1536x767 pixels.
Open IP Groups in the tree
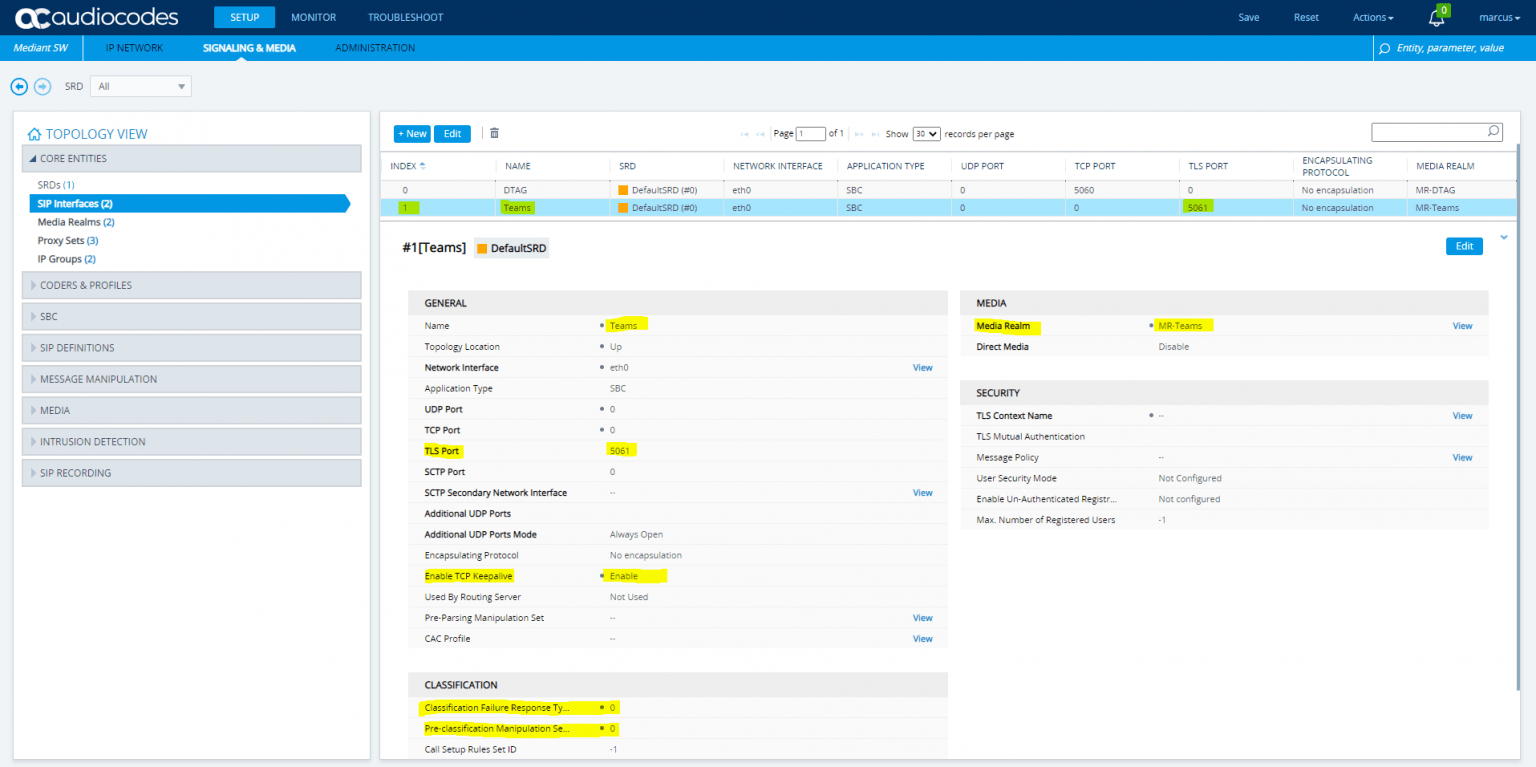click(66, 259)
